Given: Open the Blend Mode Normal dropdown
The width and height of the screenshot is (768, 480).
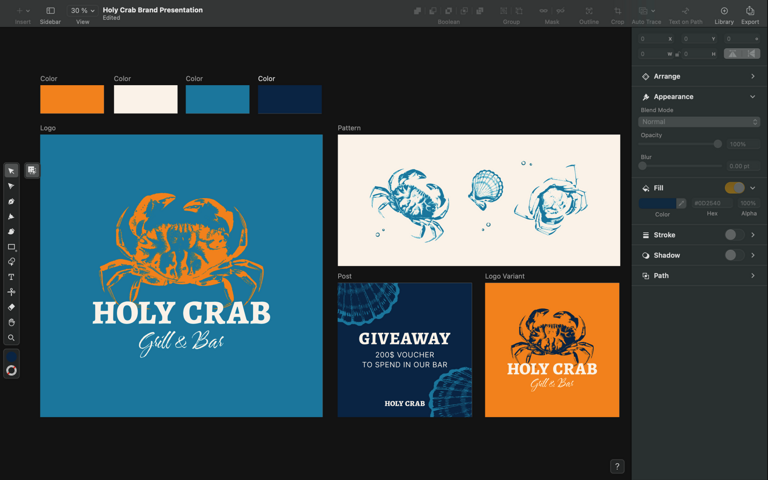Looking at the screenshot, I should [x=699, y=121].
